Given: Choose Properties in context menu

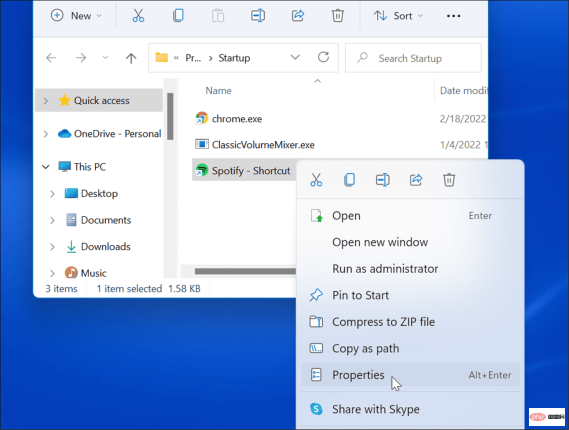Looking at the screenshot, I should click(x=410, y=375).
